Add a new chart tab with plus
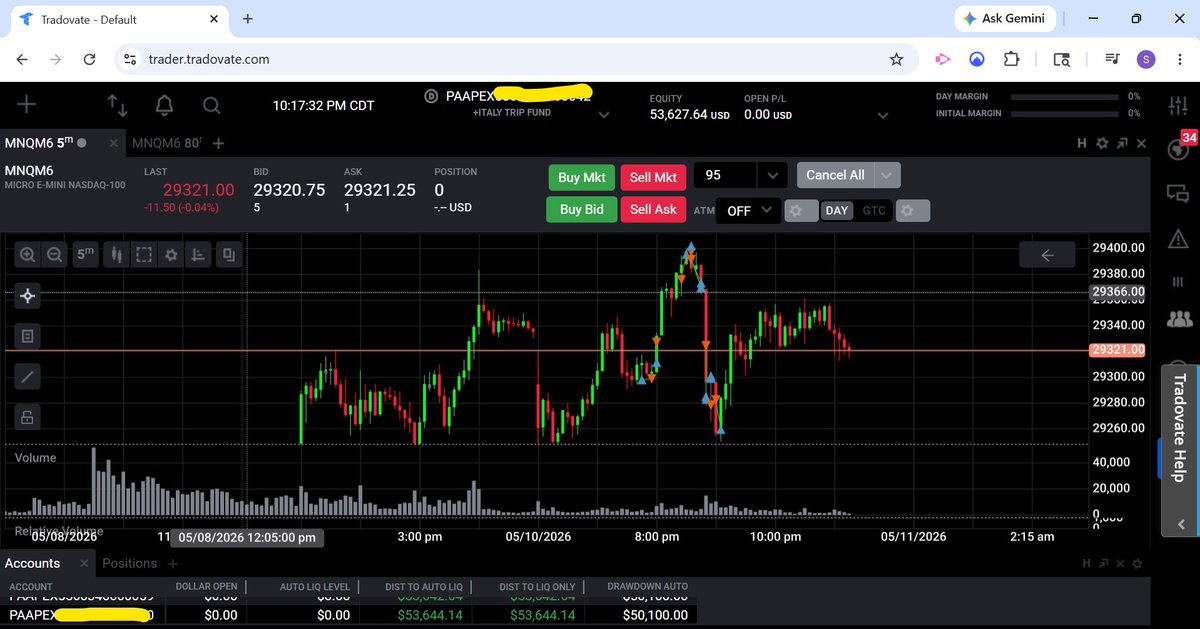 tap(218, 144)
